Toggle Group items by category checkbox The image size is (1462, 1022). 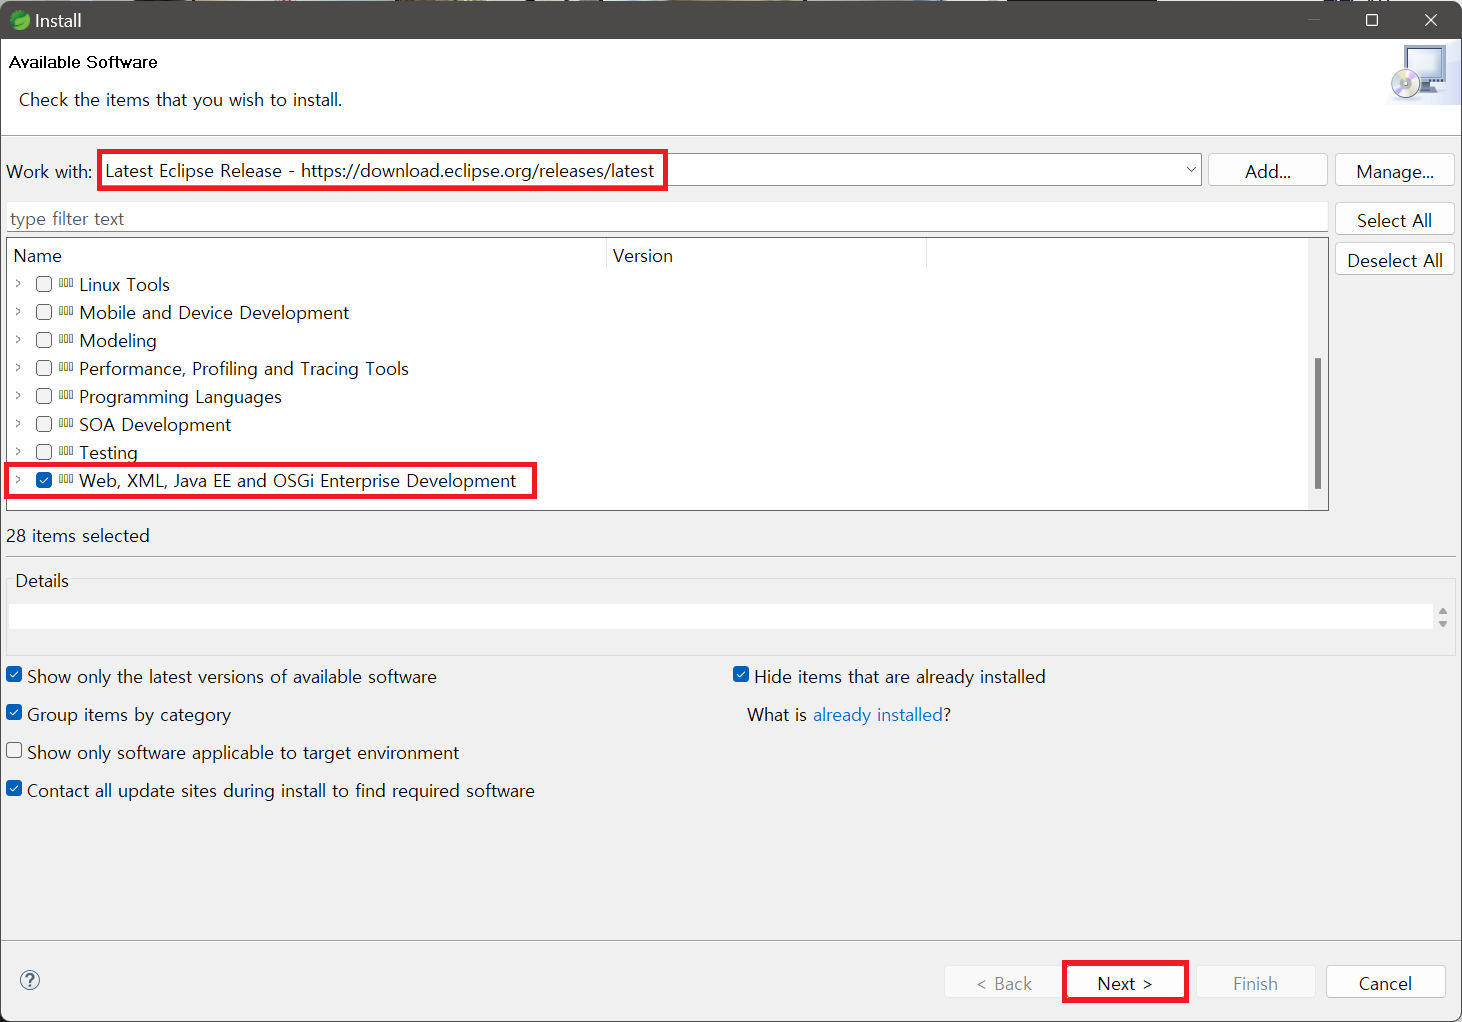tap(14, 713)
